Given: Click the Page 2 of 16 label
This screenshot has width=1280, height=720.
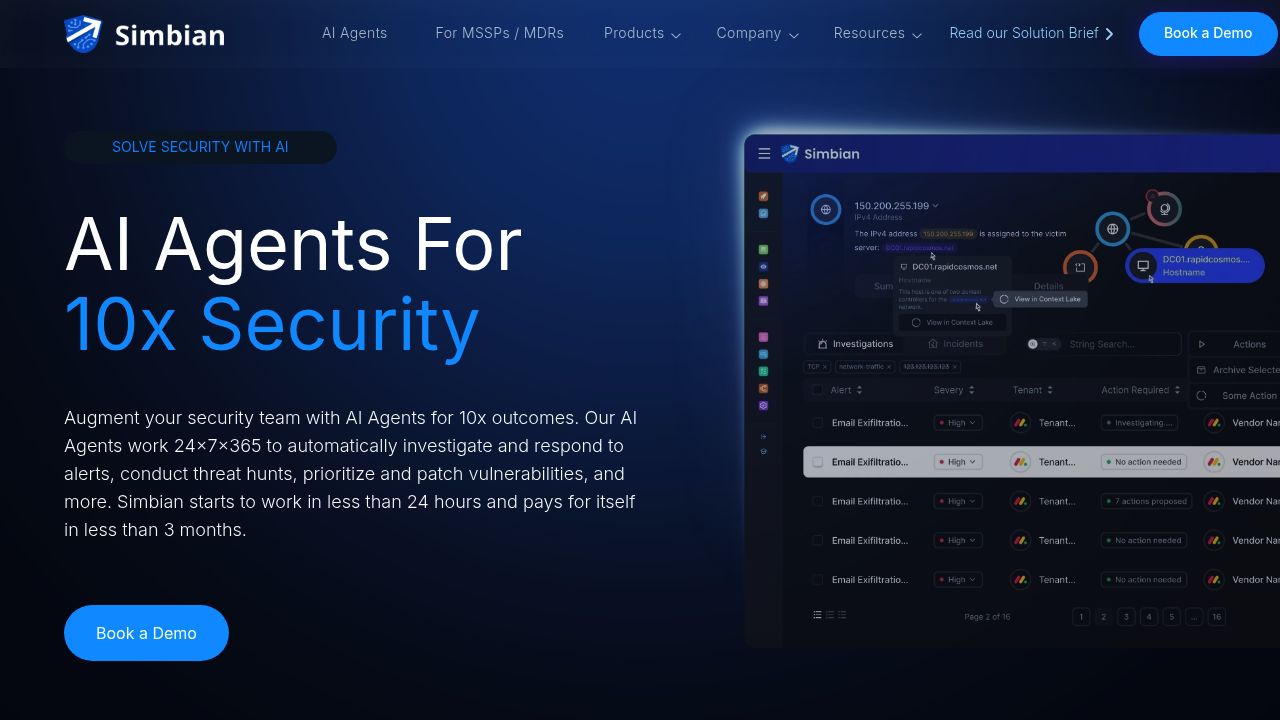Looking at the screenshot, I should pyautogui.click(x=987, y=617).
